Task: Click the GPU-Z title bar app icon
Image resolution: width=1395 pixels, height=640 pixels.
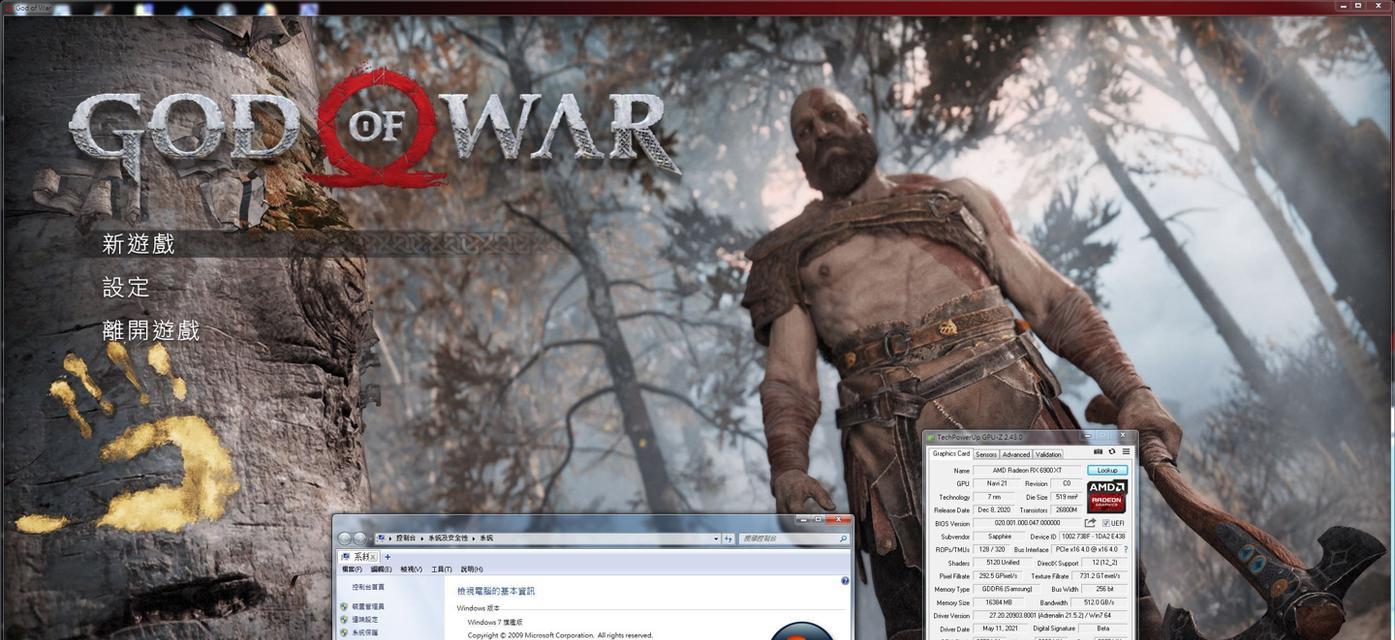Action: pos(930,437)
